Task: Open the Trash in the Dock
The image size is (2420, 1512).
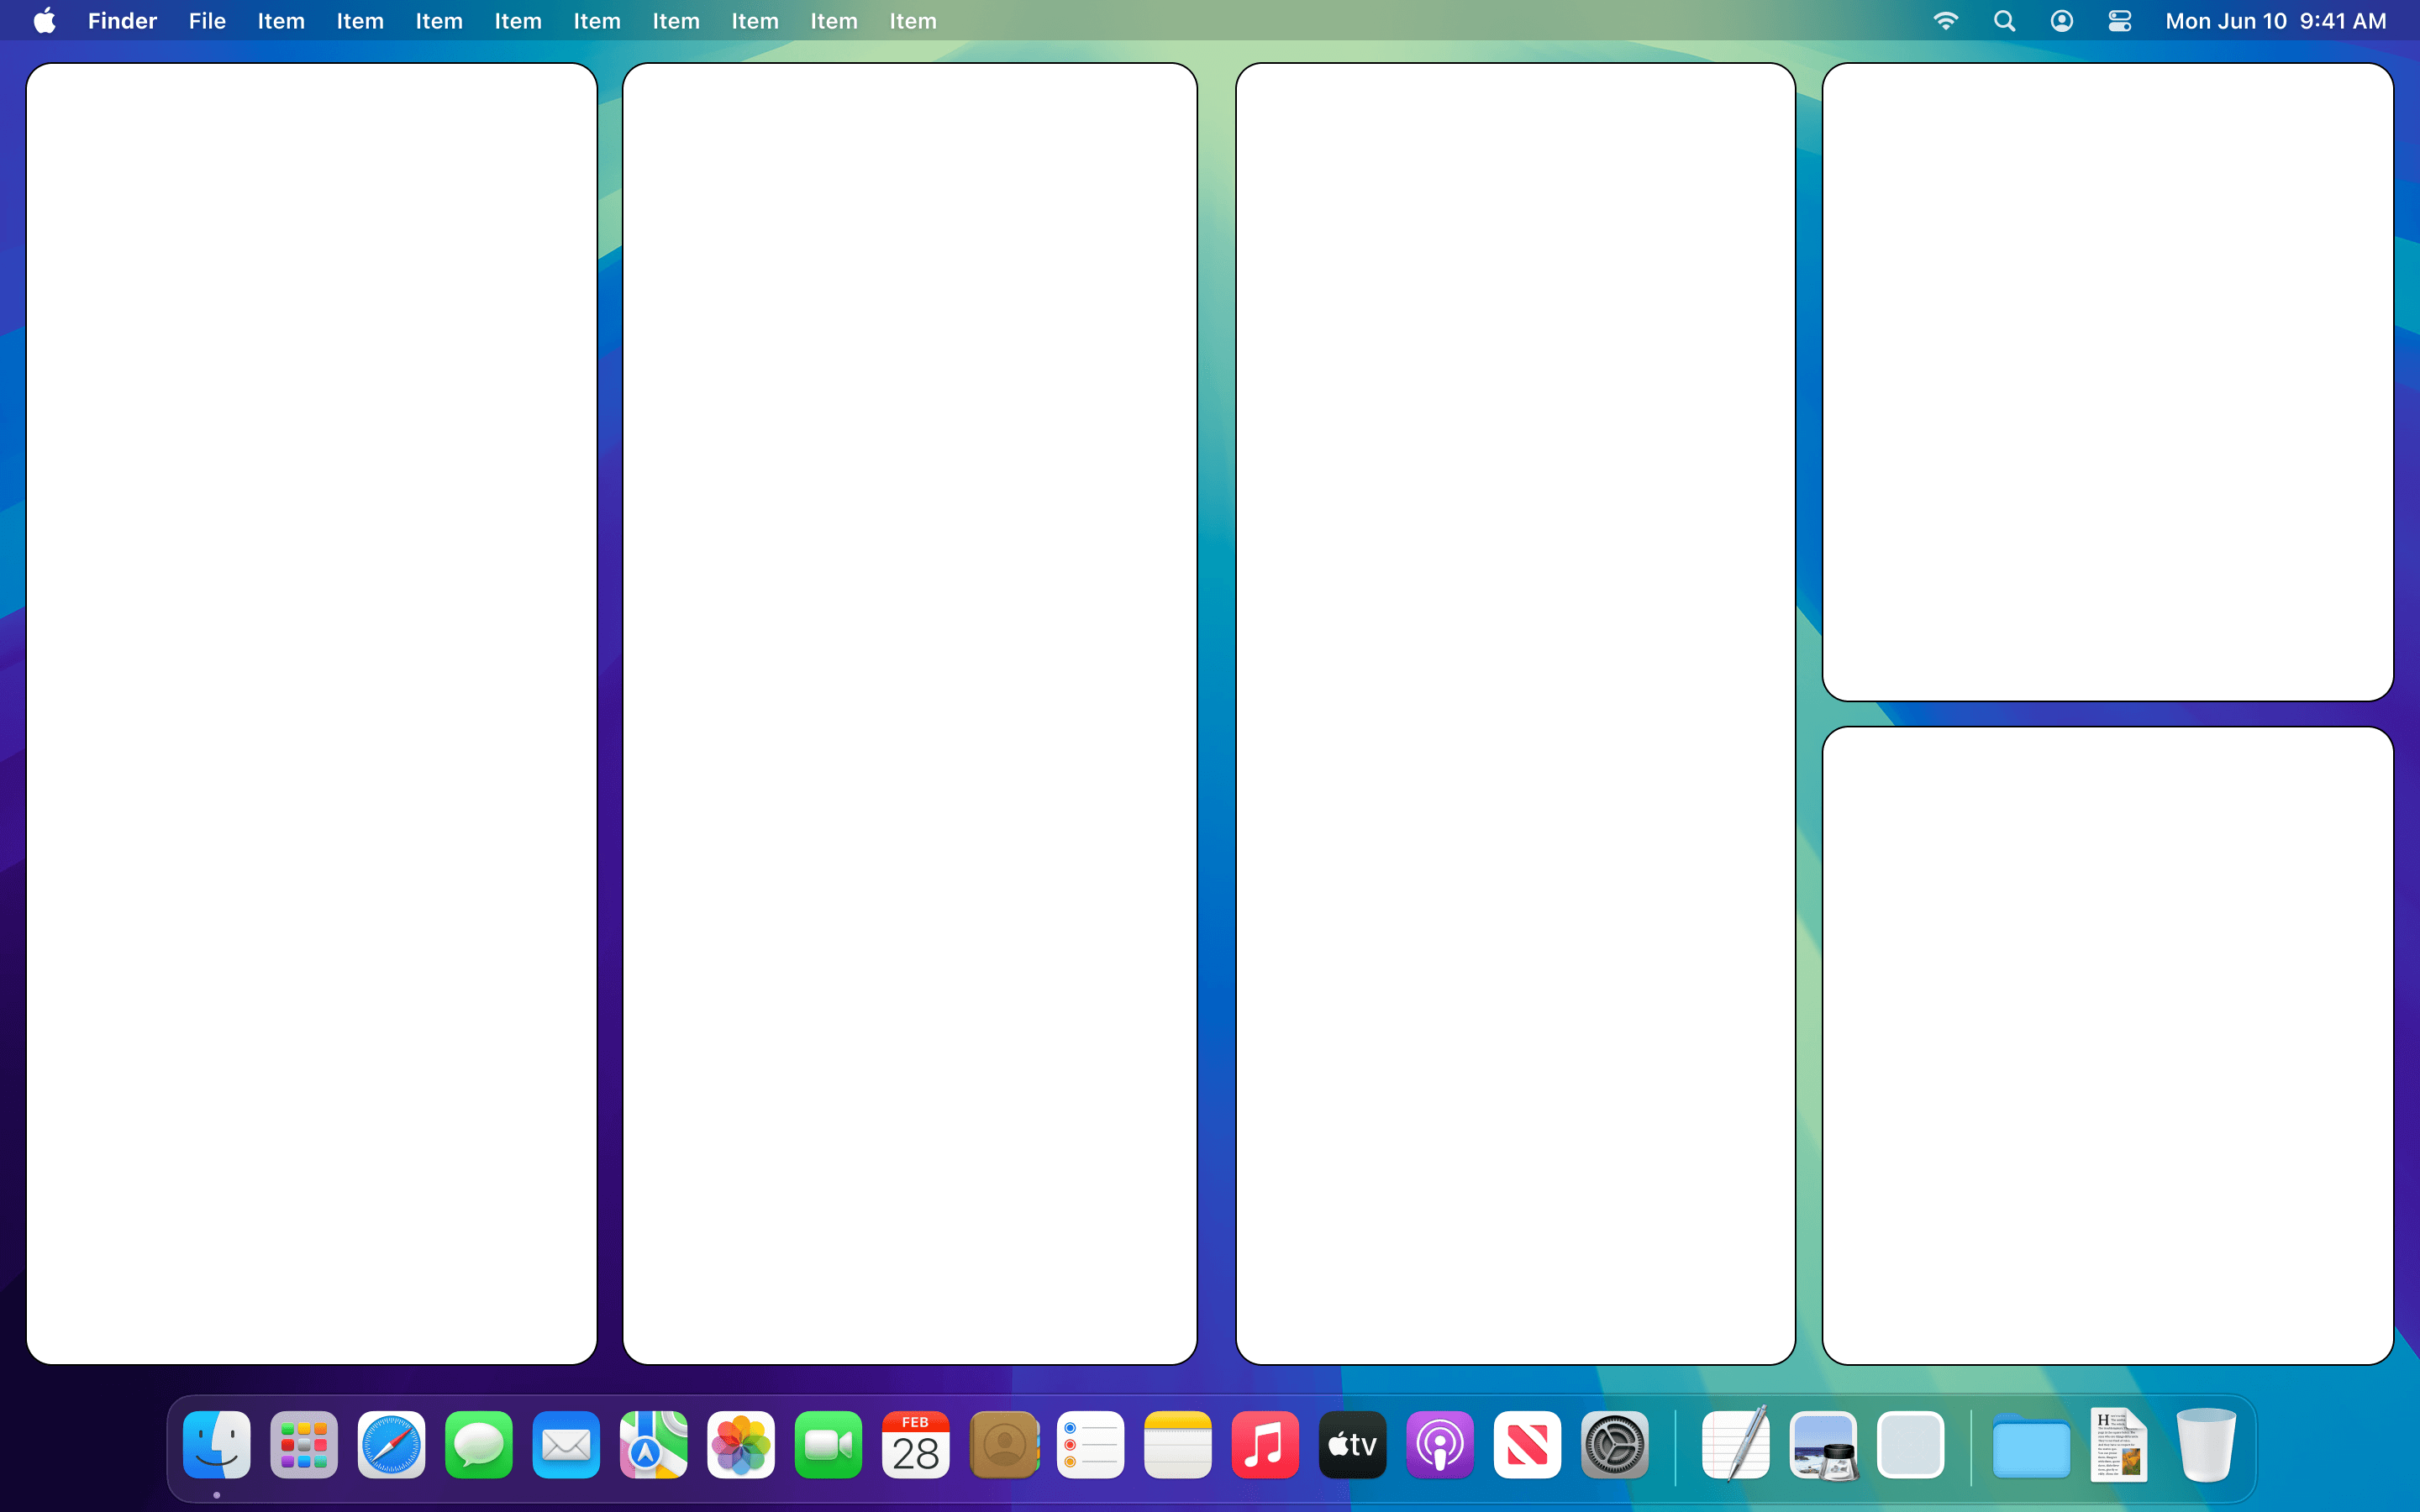Action: (2206, 1444)
